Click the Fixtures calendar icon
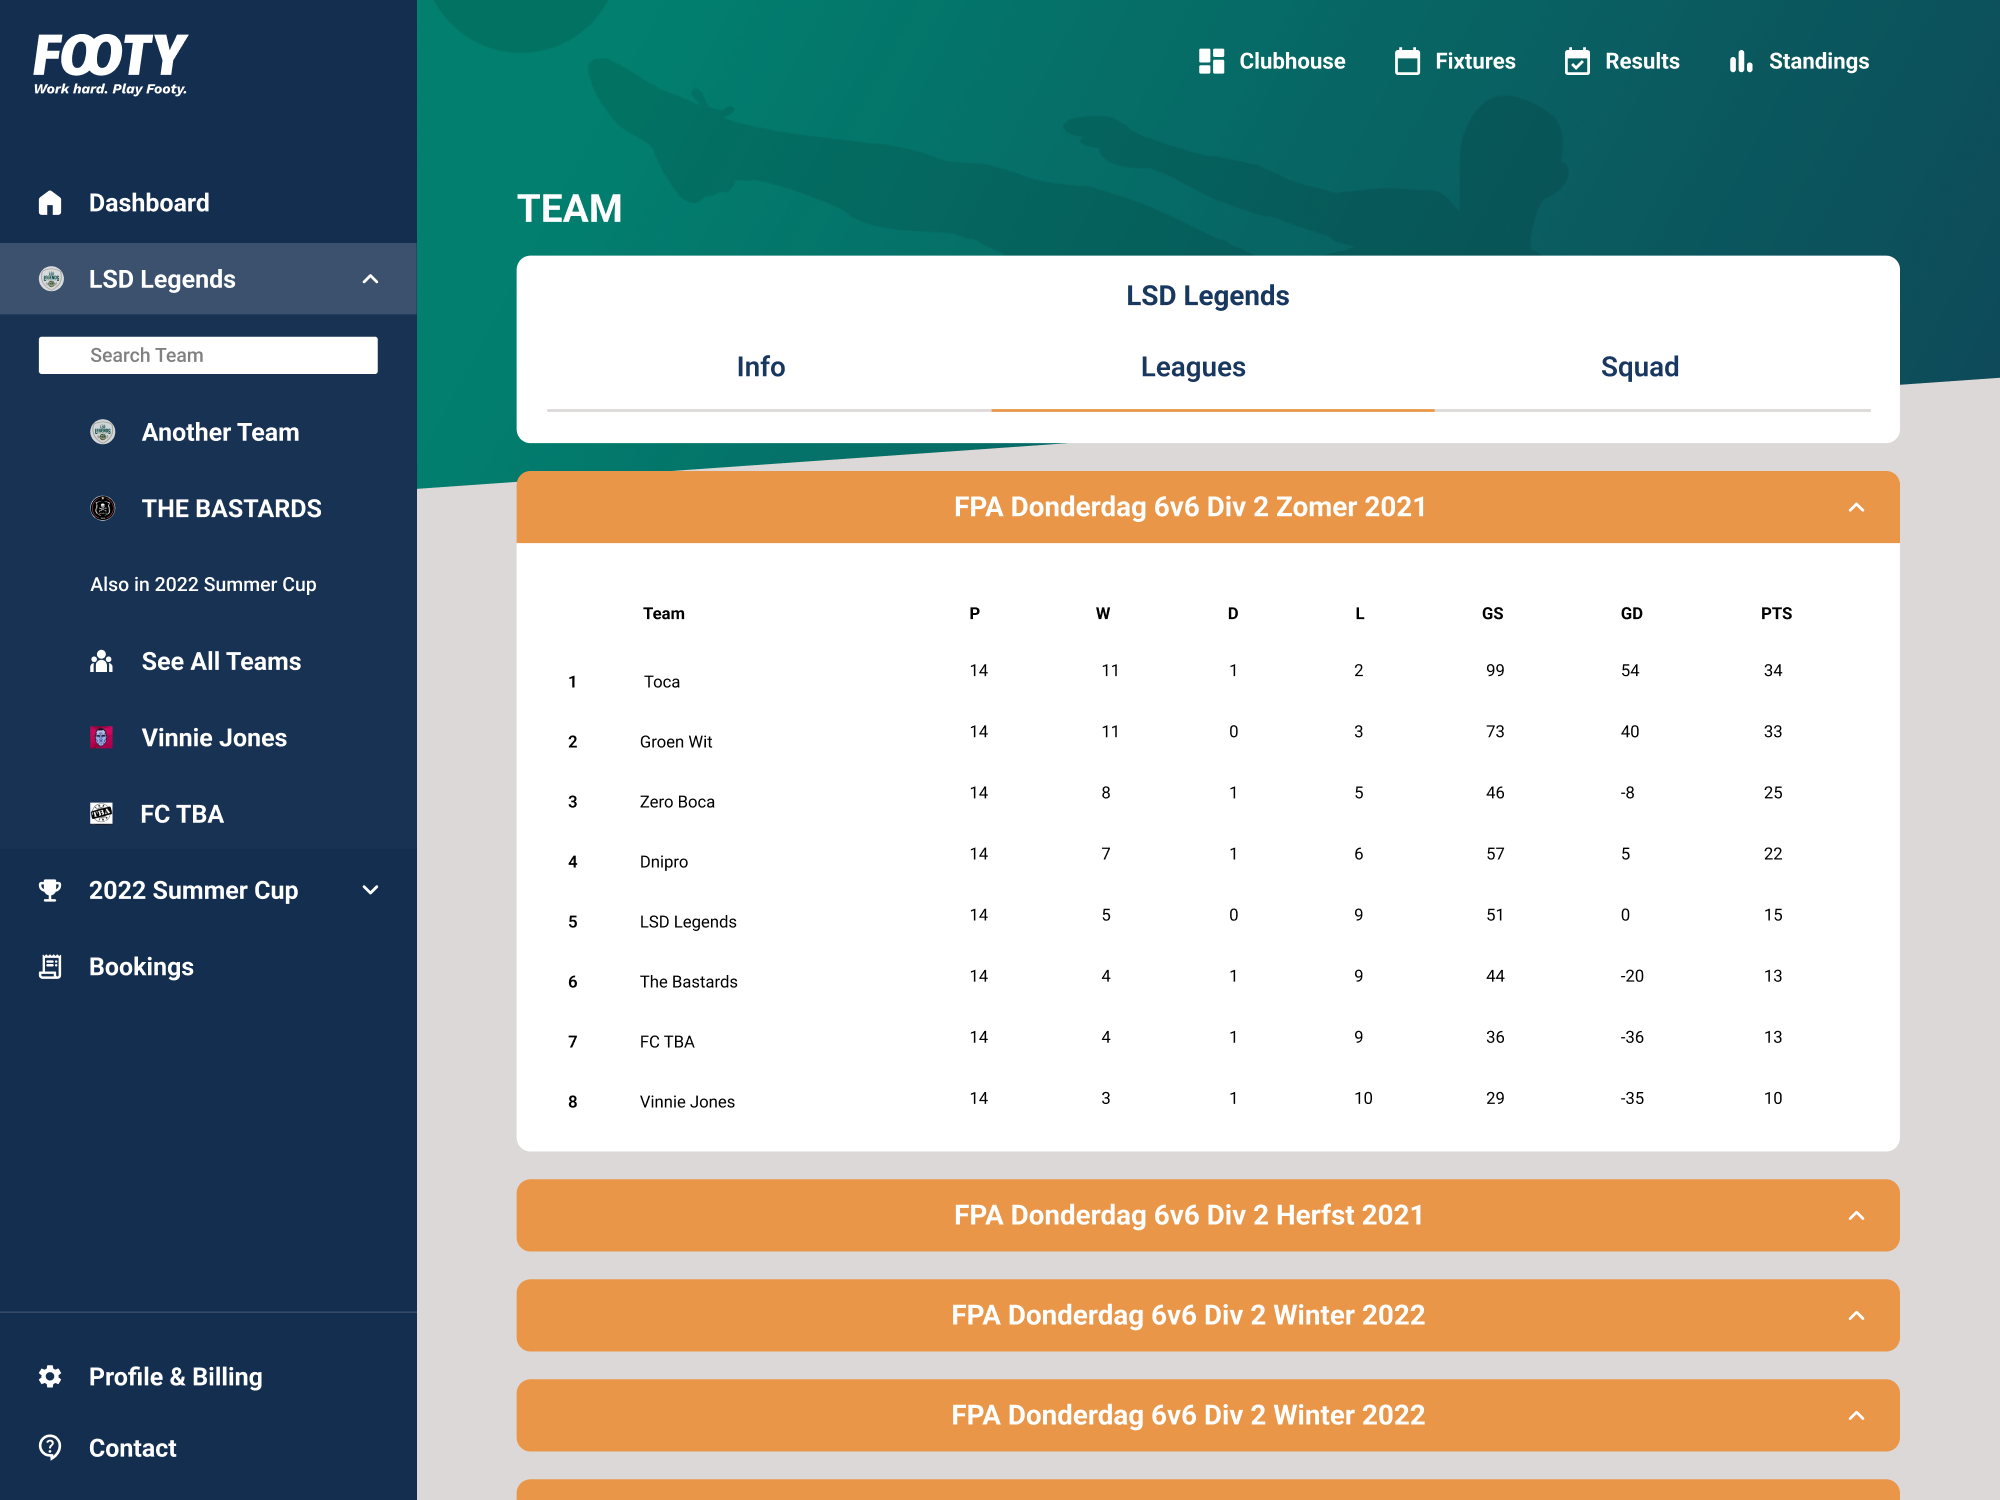The width and height of the screenshot is (2000, 1500). tap(1407, 61)
